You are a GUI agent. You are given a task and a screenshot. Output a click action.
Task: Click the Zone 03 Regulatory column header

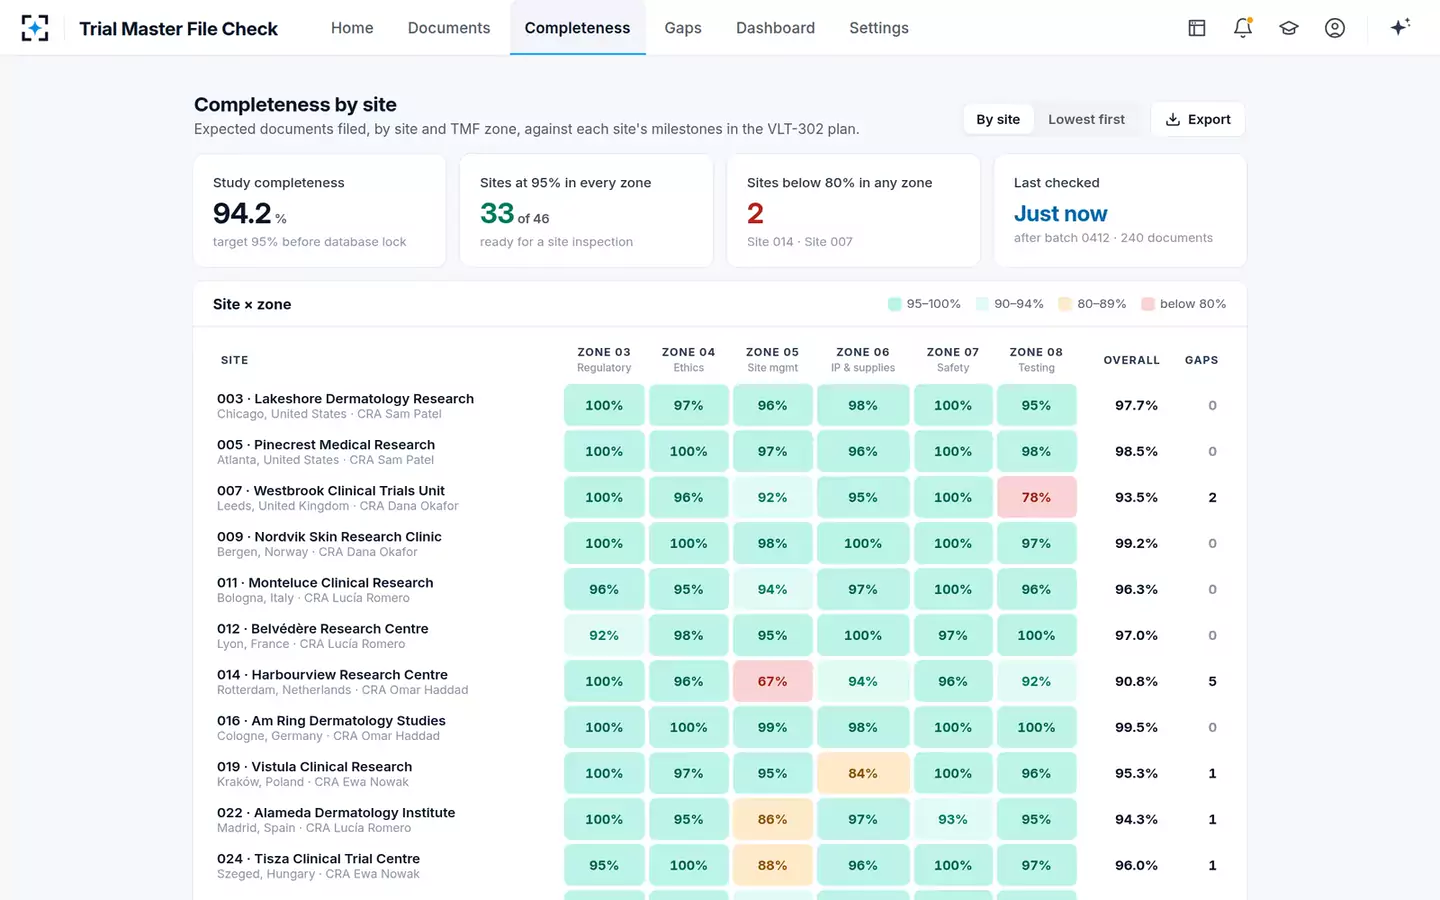[x=604, y=359]
